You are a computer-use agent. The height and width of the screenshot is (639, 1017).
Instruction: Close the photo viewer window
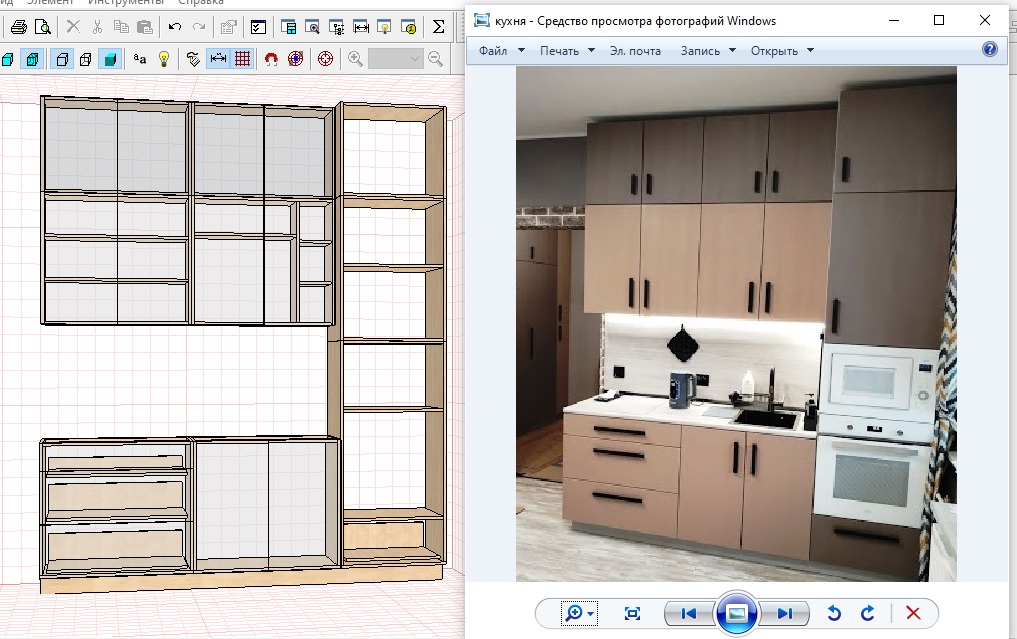985,20
